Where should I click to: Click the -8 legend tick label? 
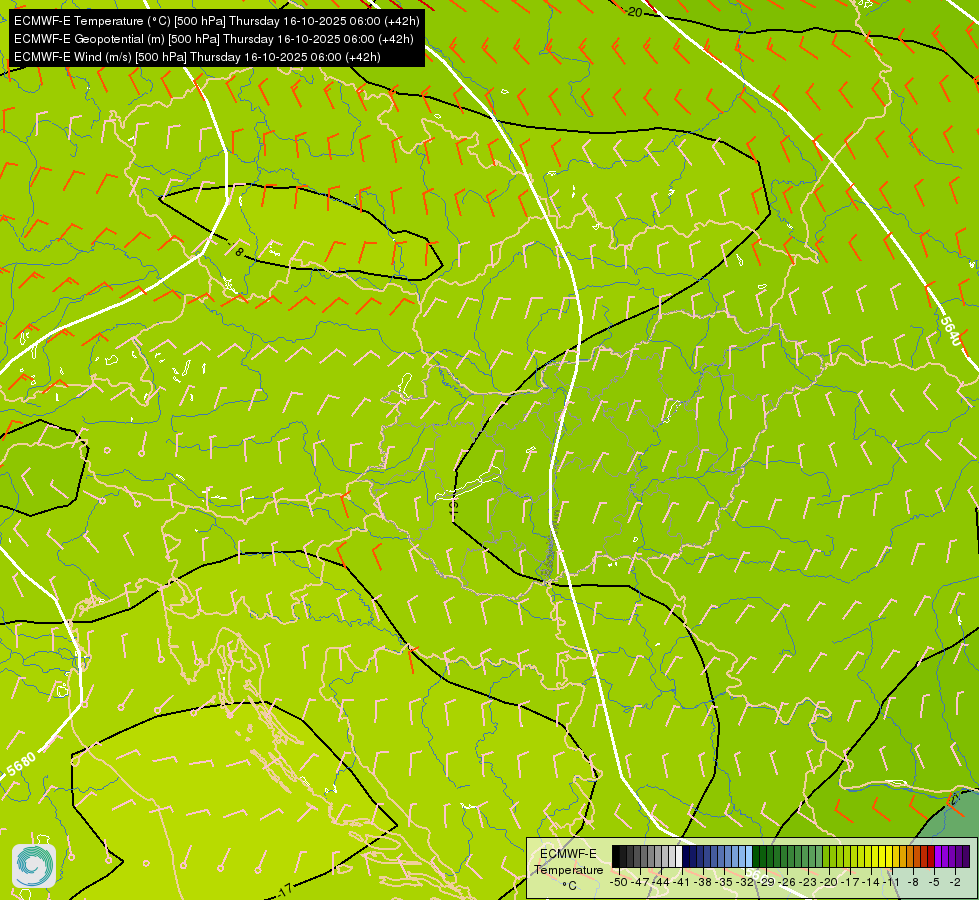point(913,882)
